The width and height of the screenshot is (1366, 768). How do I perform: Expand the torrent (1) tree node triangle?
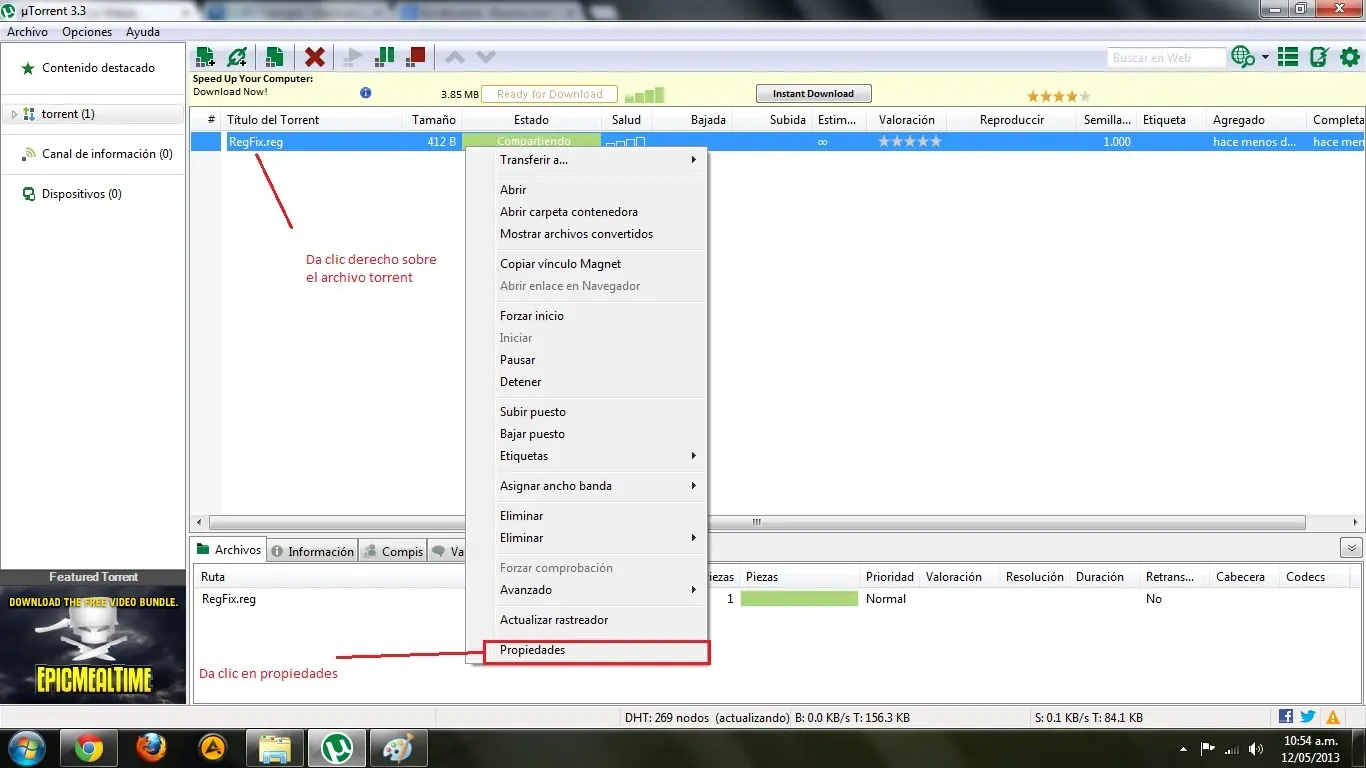click(14, 114)
